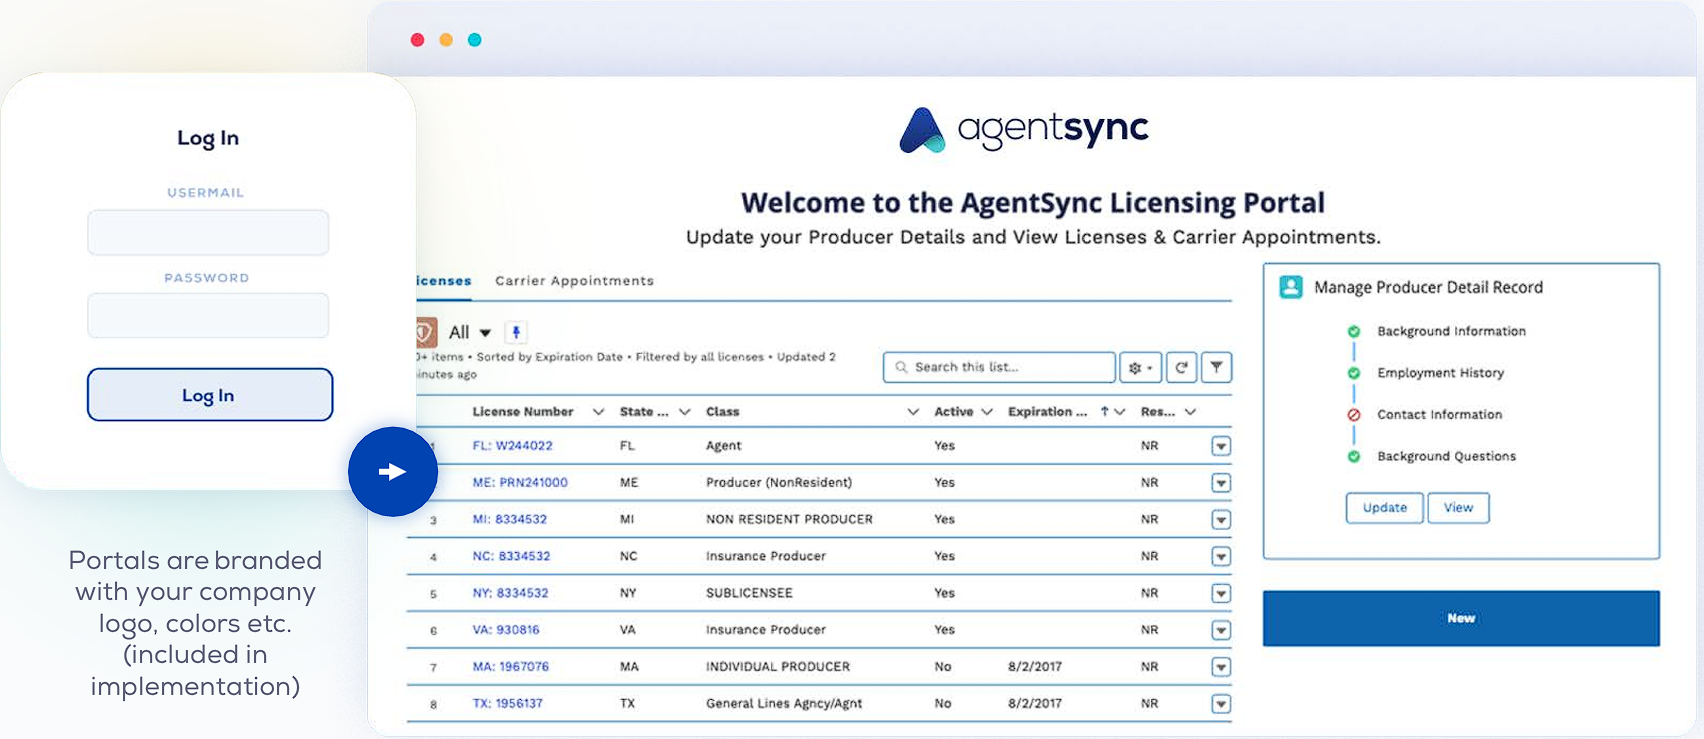The height and width of the screenshot is (739, 1704).
Task: Click the View button
Action: coord(1458,508)
